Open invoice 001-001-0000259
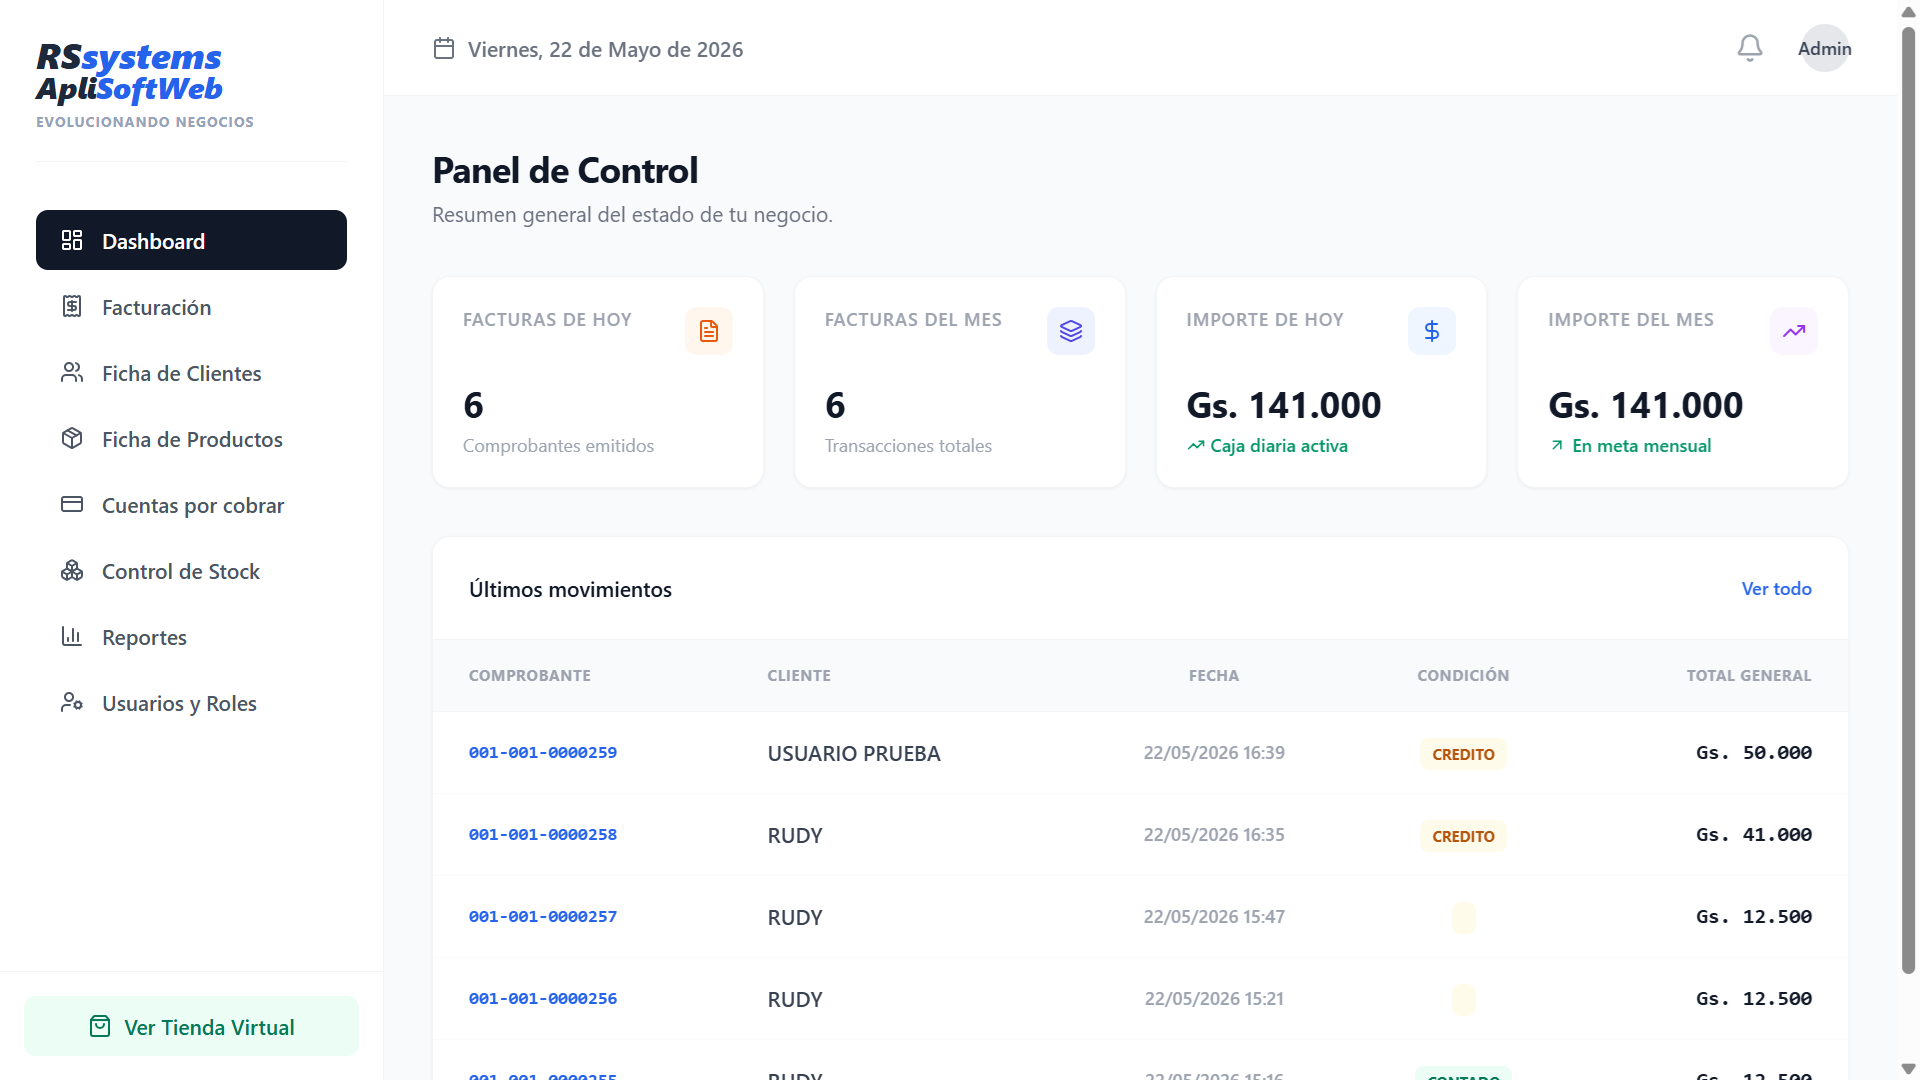The width and height of the screenshot is (1920, 1080). (x=543, y=752)
